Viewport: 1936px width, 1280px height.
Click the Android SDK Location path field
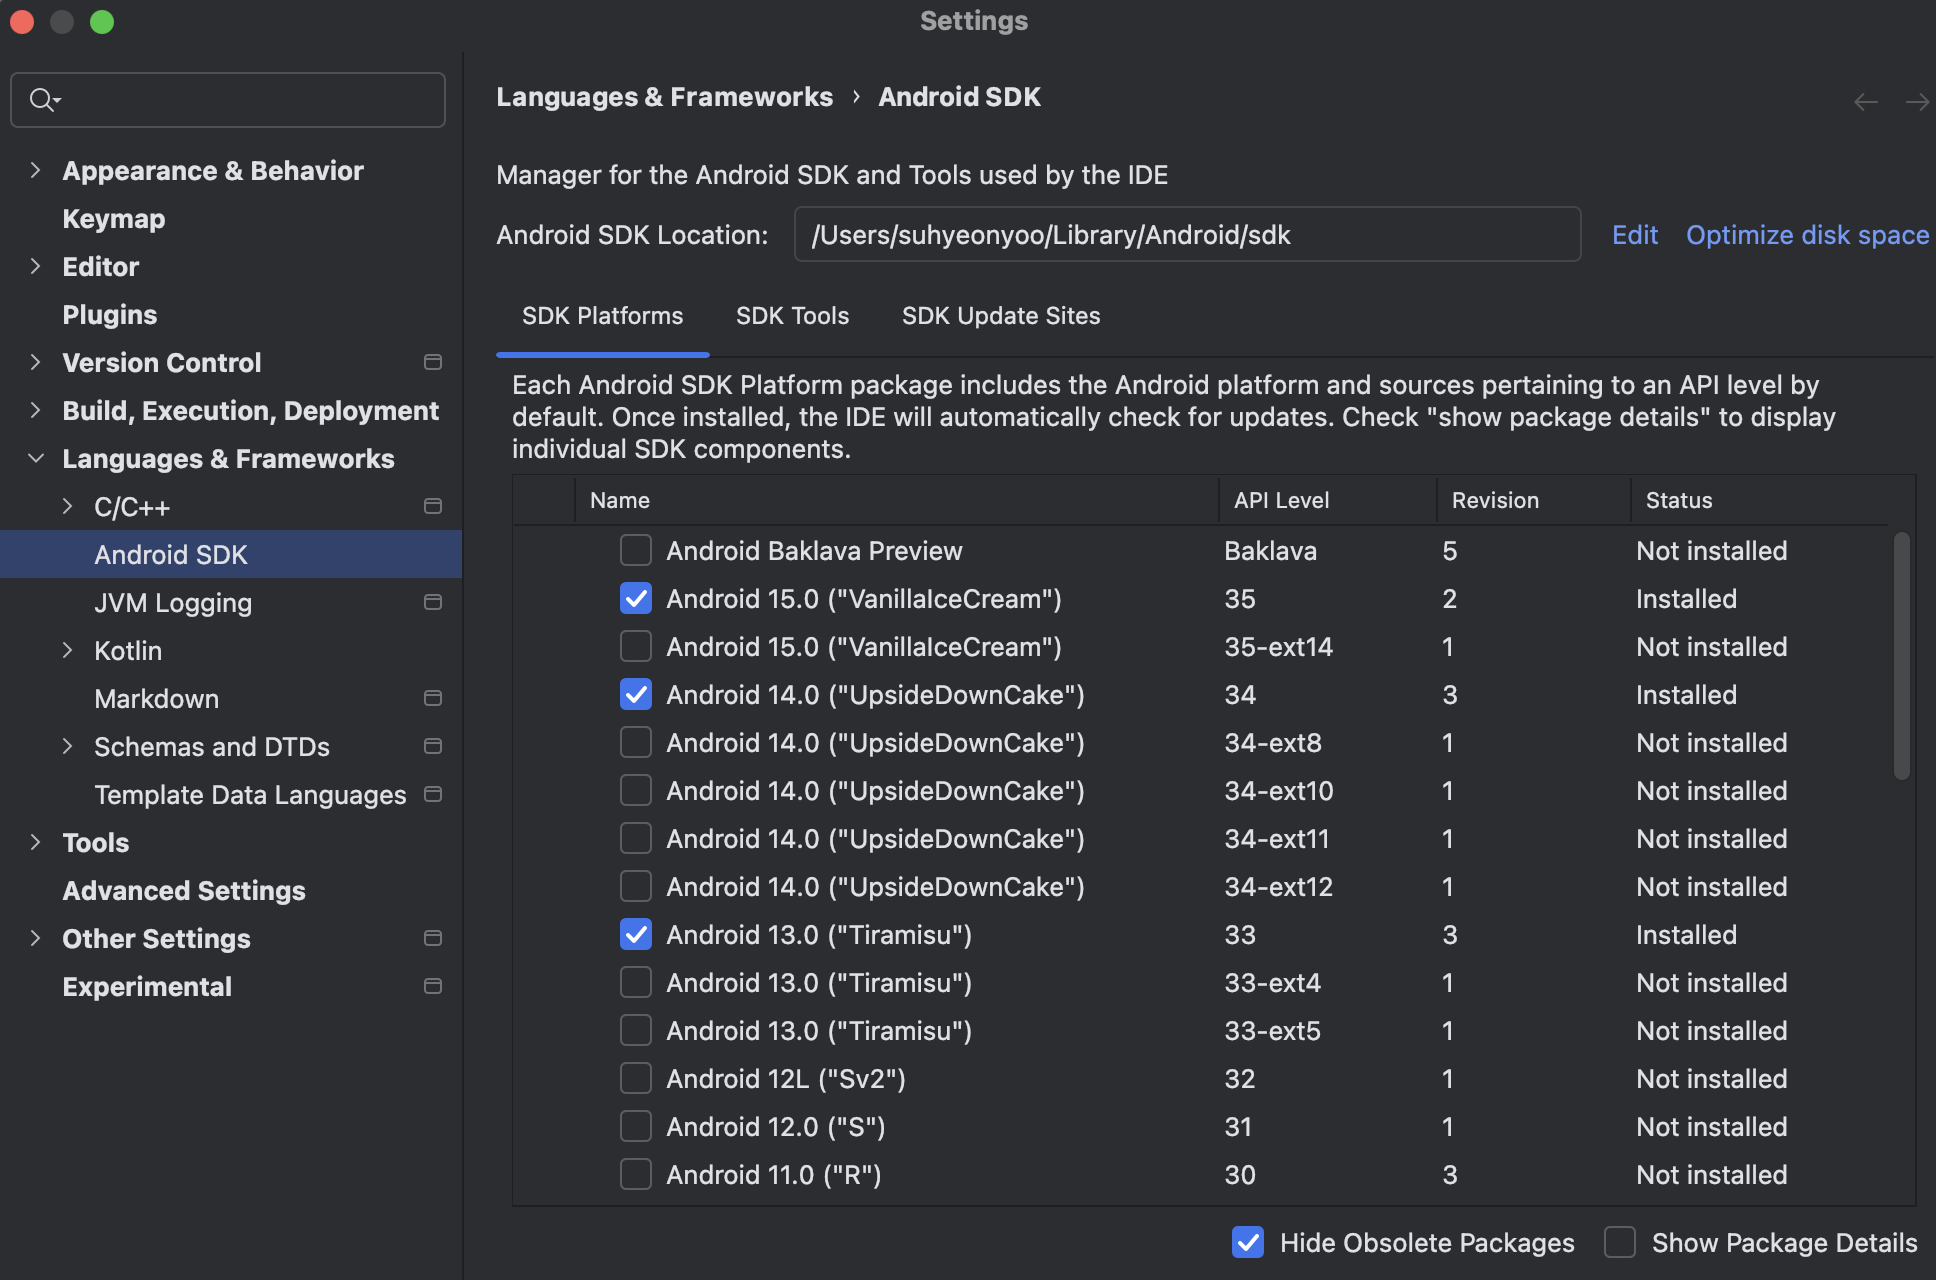(1186, 235)
